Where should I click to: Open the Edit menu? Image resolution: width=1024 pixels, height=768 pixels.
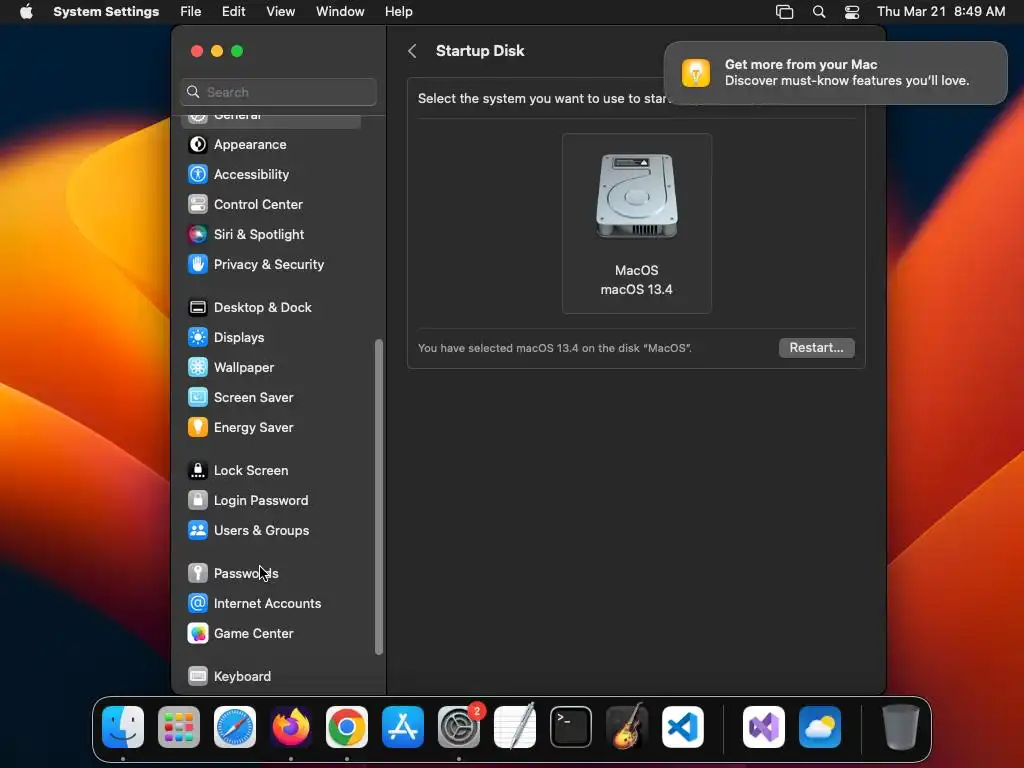[233, 12]
